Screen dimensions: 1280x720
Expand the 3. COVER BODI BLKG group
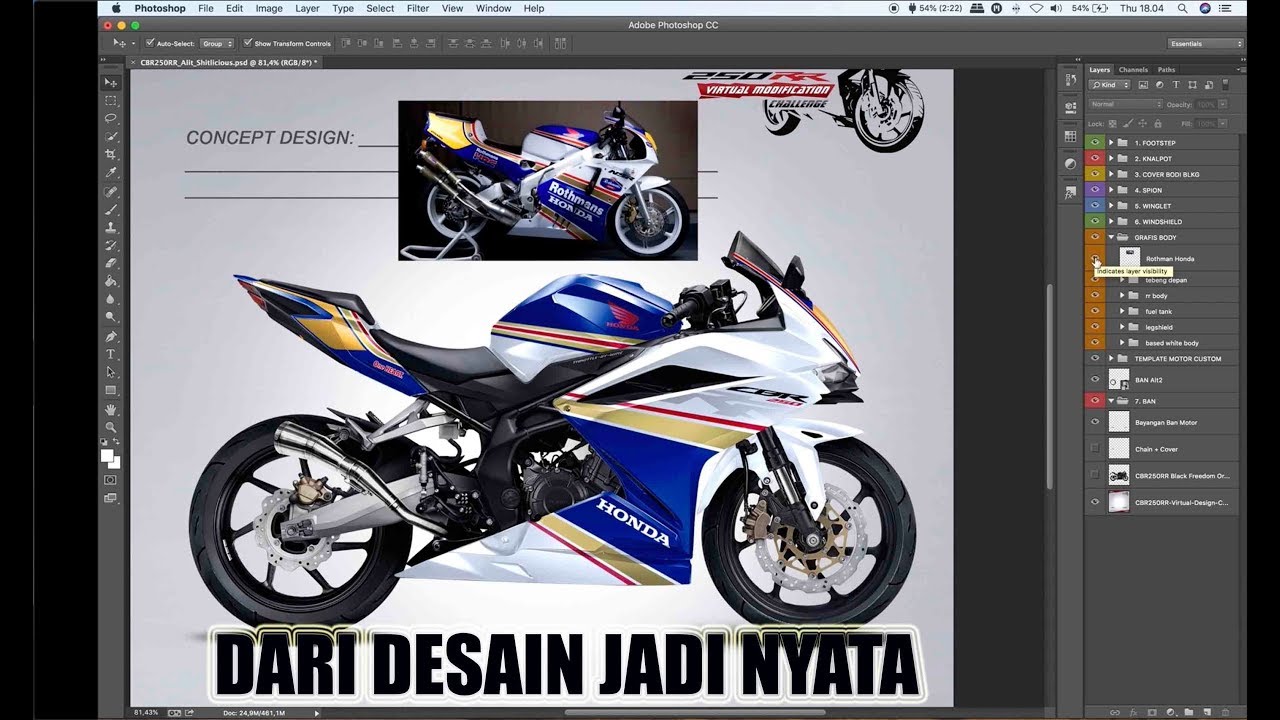(1111, 174)
